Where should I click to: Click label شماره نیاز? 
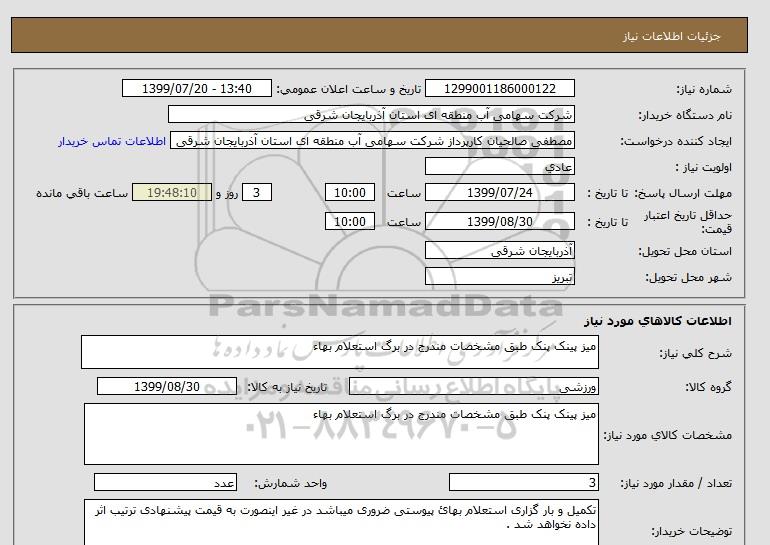[704, 89]
